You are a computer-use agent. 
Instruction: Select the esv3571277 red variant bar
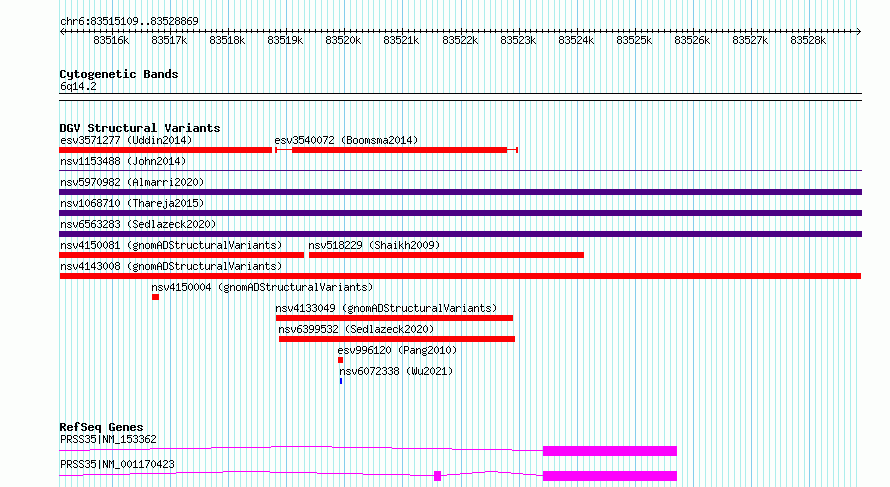pos(166,150)
